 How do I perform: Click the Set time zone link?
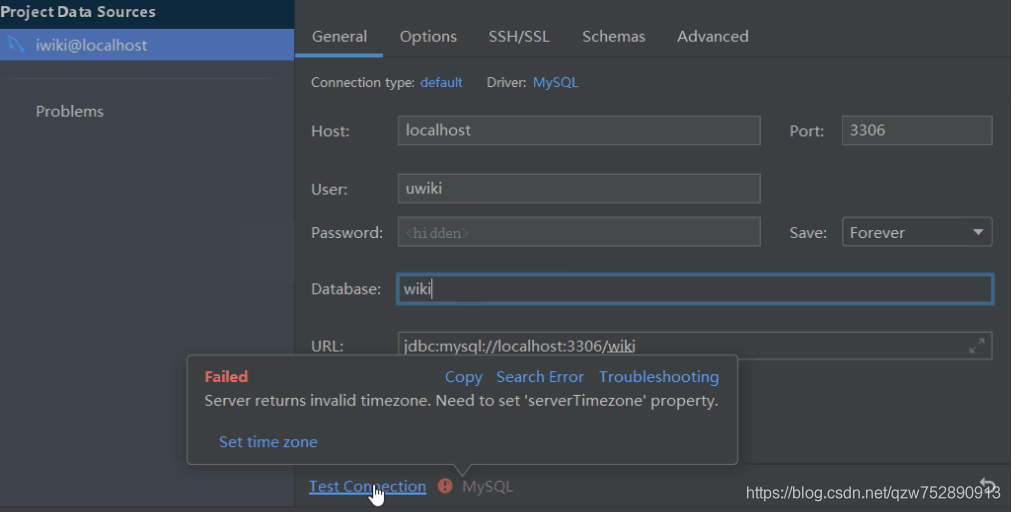[x=268, y=442]
